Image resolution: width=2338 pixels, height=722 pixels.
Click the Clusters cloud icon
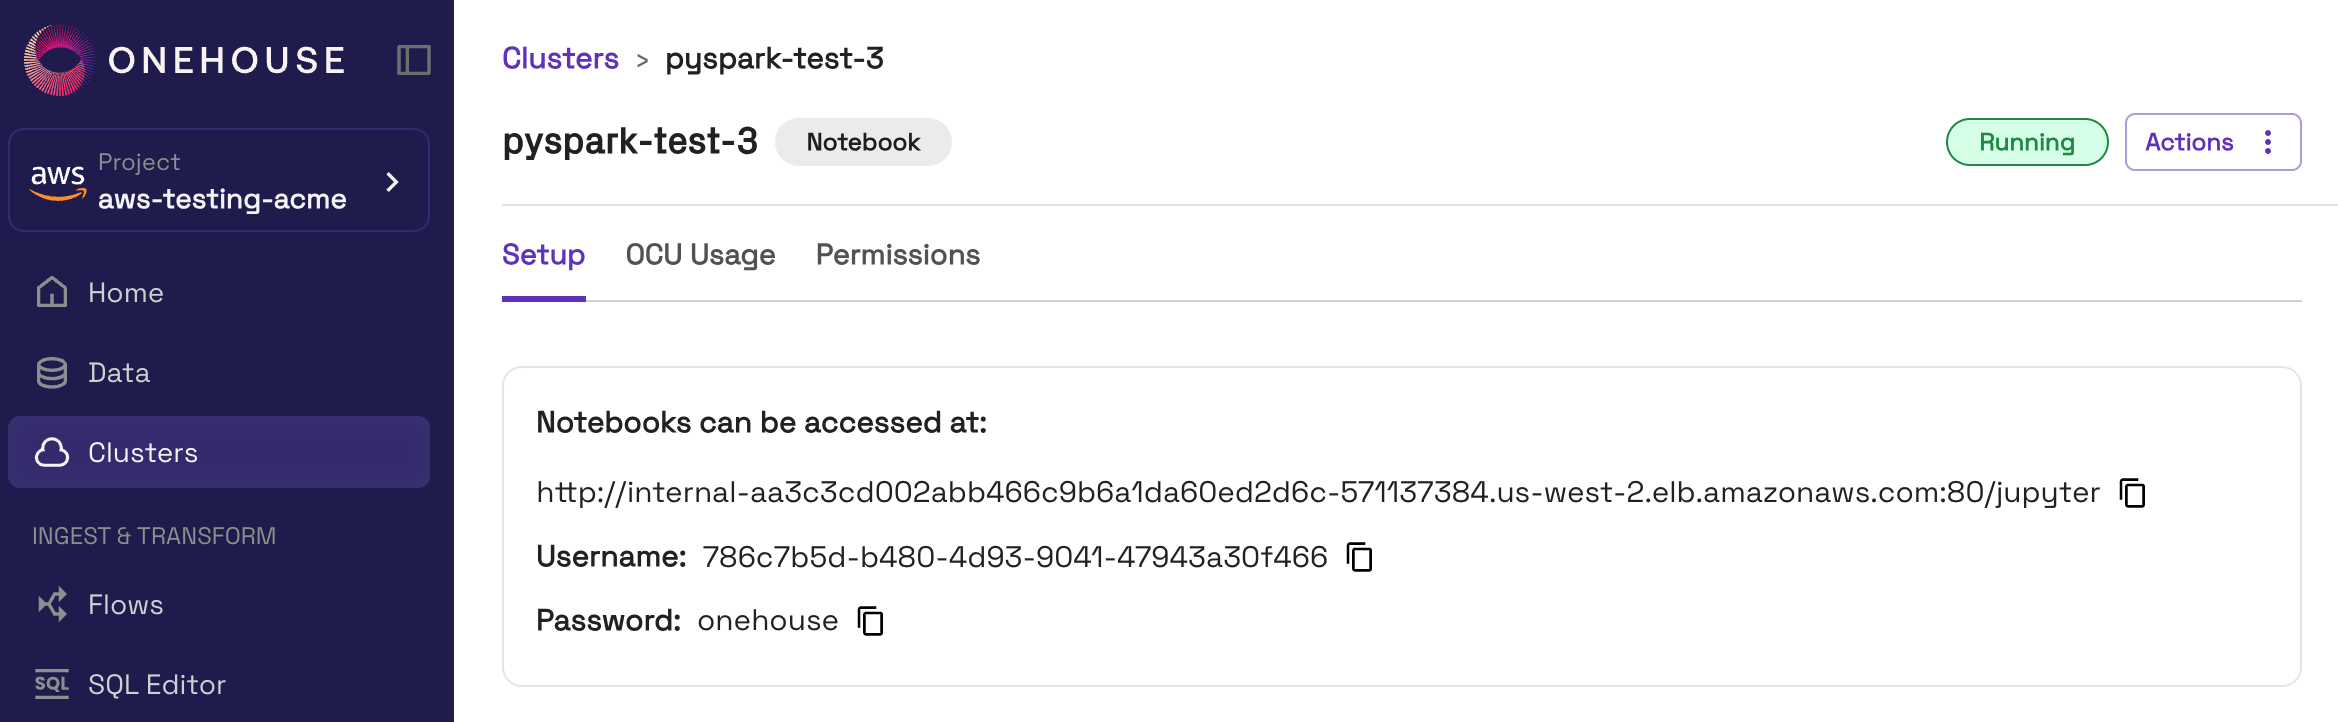(52, 452)
